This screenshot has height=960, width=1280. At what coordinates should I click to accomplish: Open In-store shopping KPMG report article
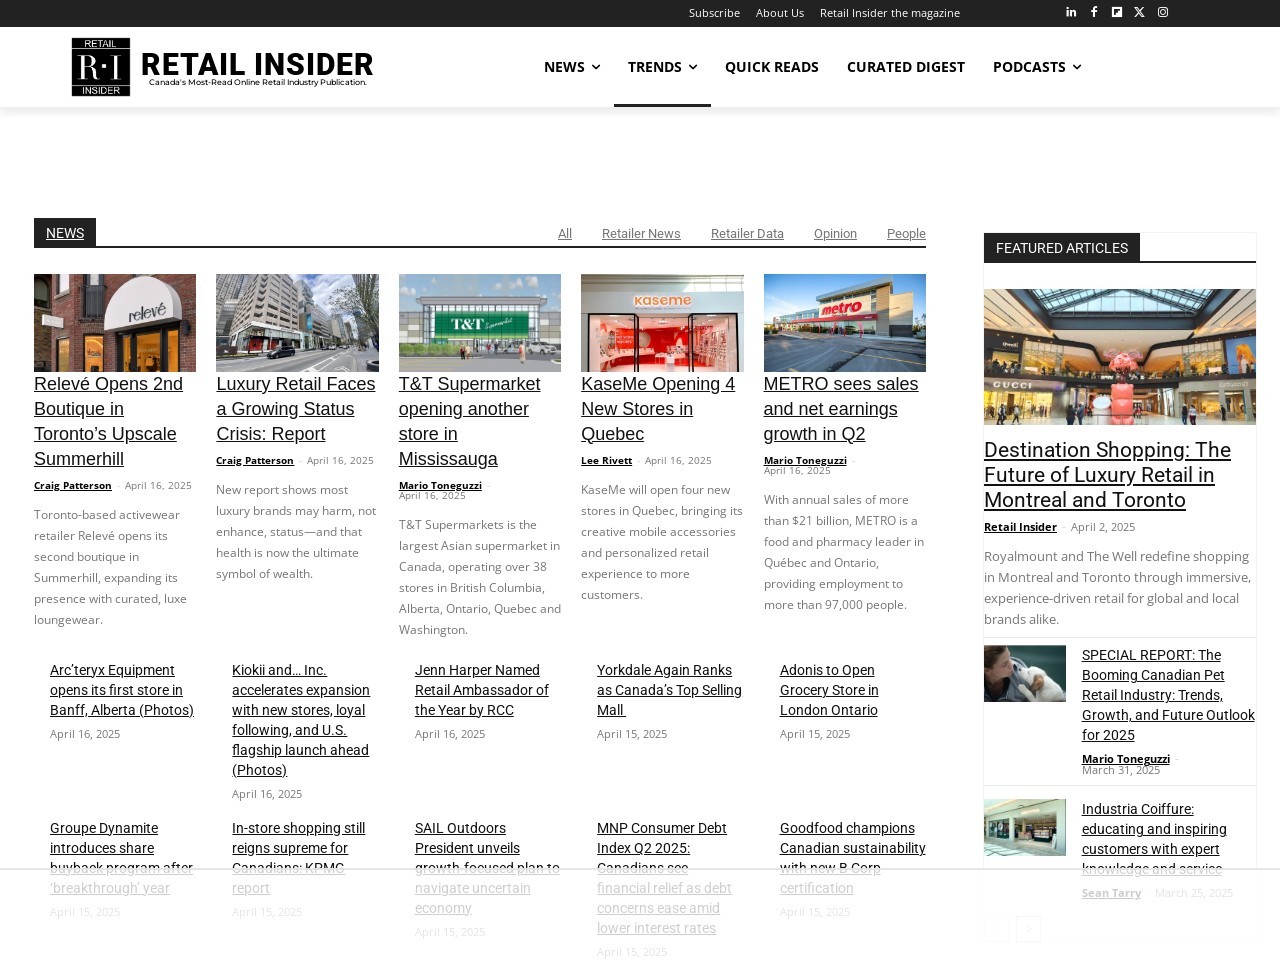click(298, 858)
